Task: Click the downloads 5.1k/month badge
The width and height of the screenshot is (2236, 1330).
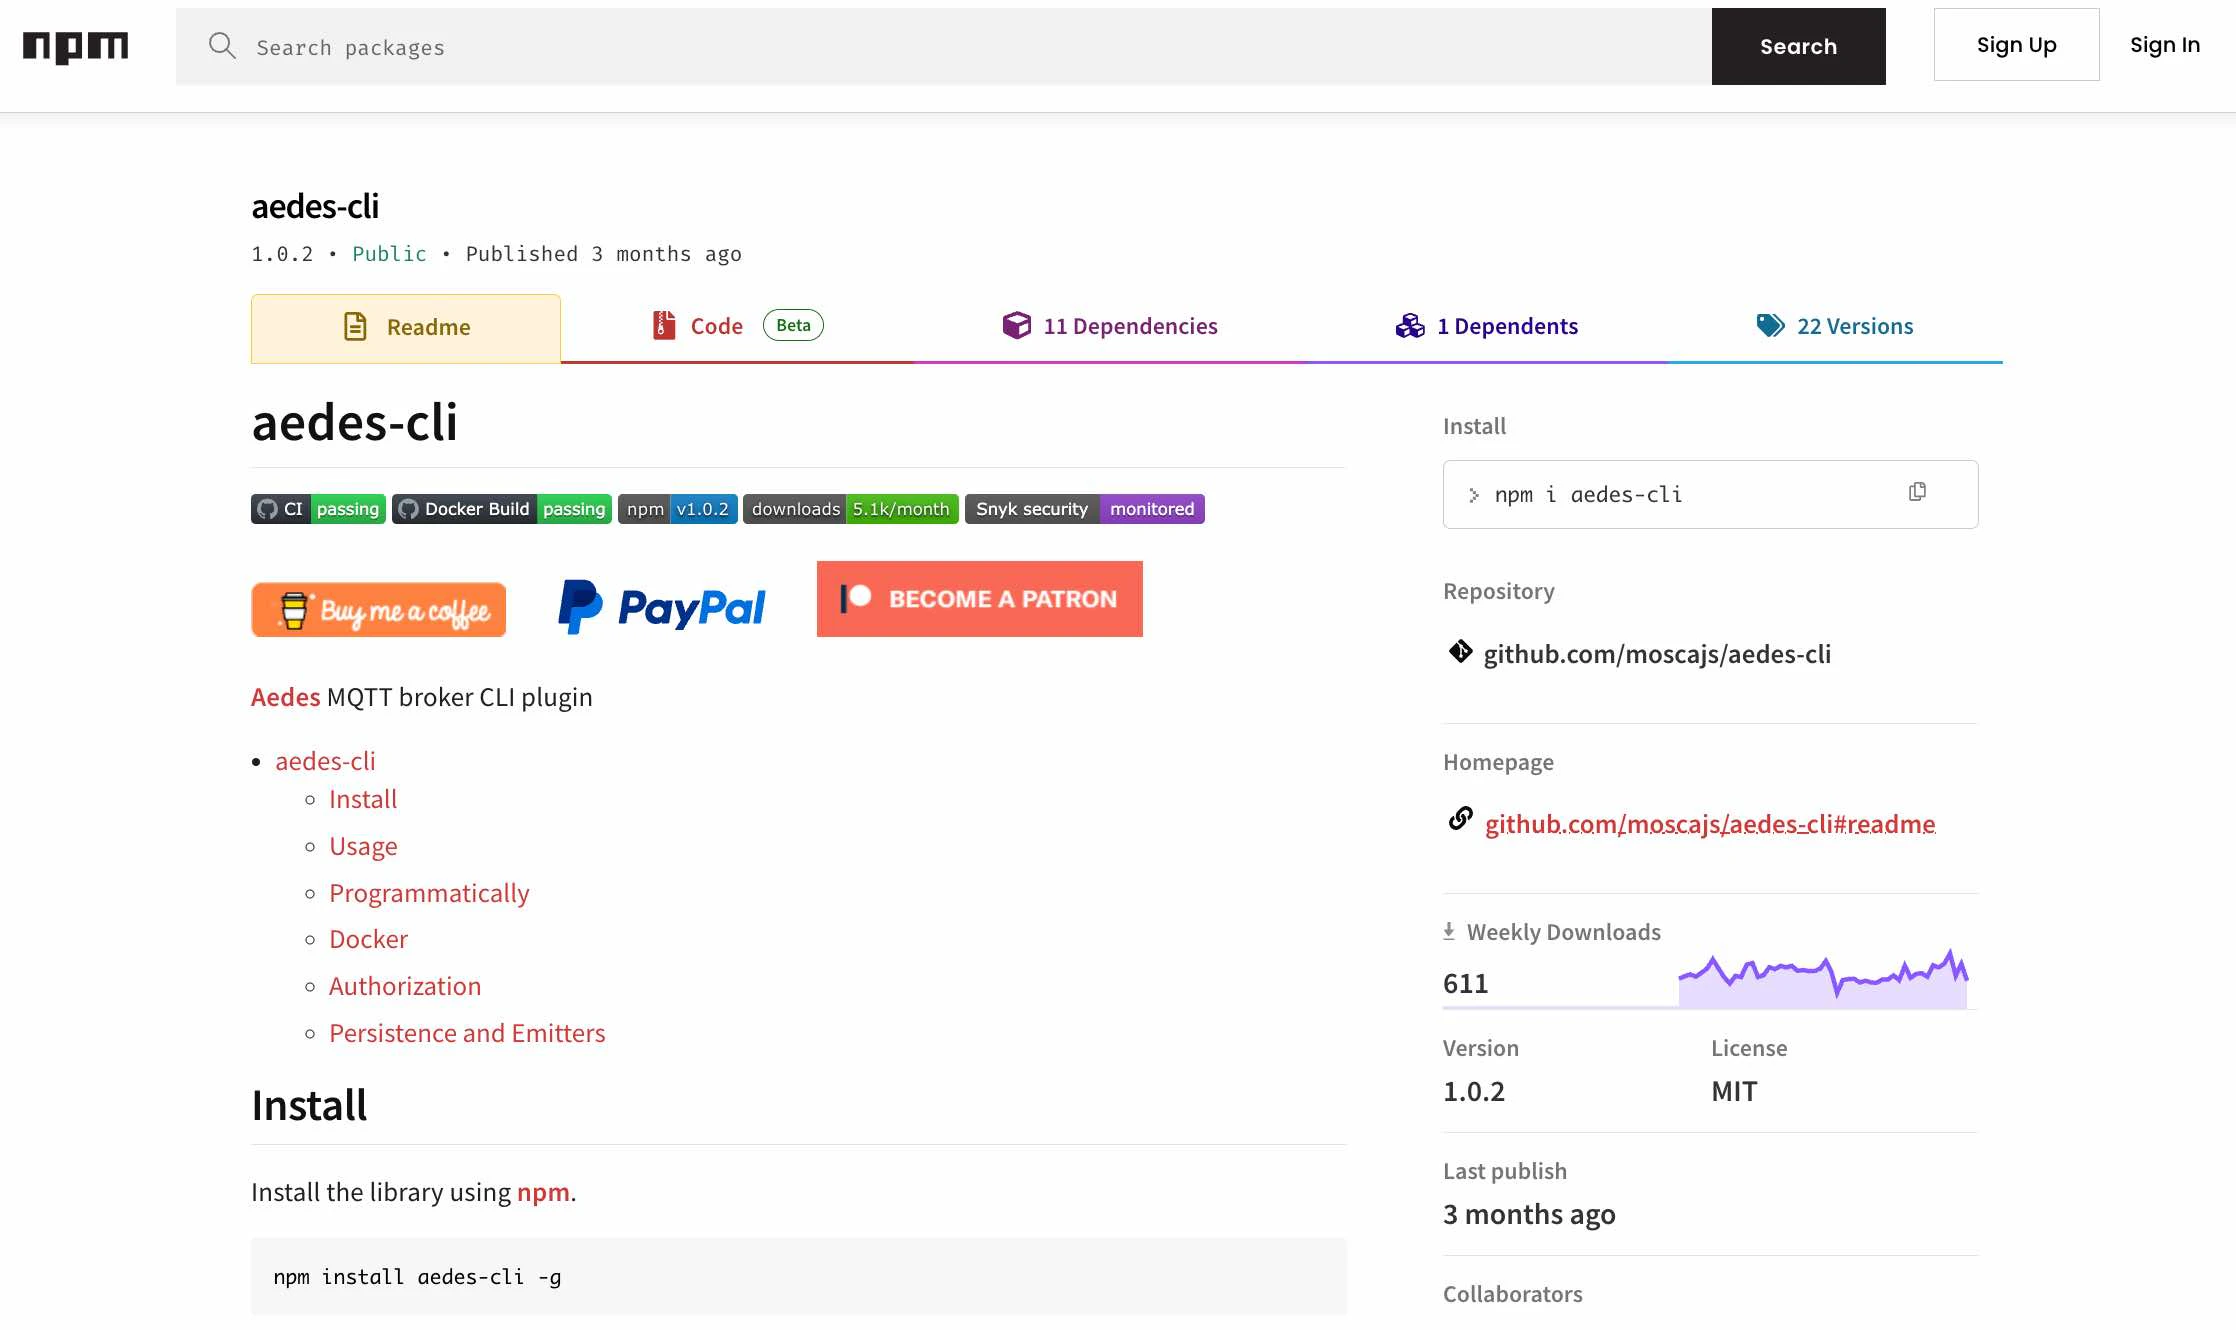Action: click(x=851, y=509)
